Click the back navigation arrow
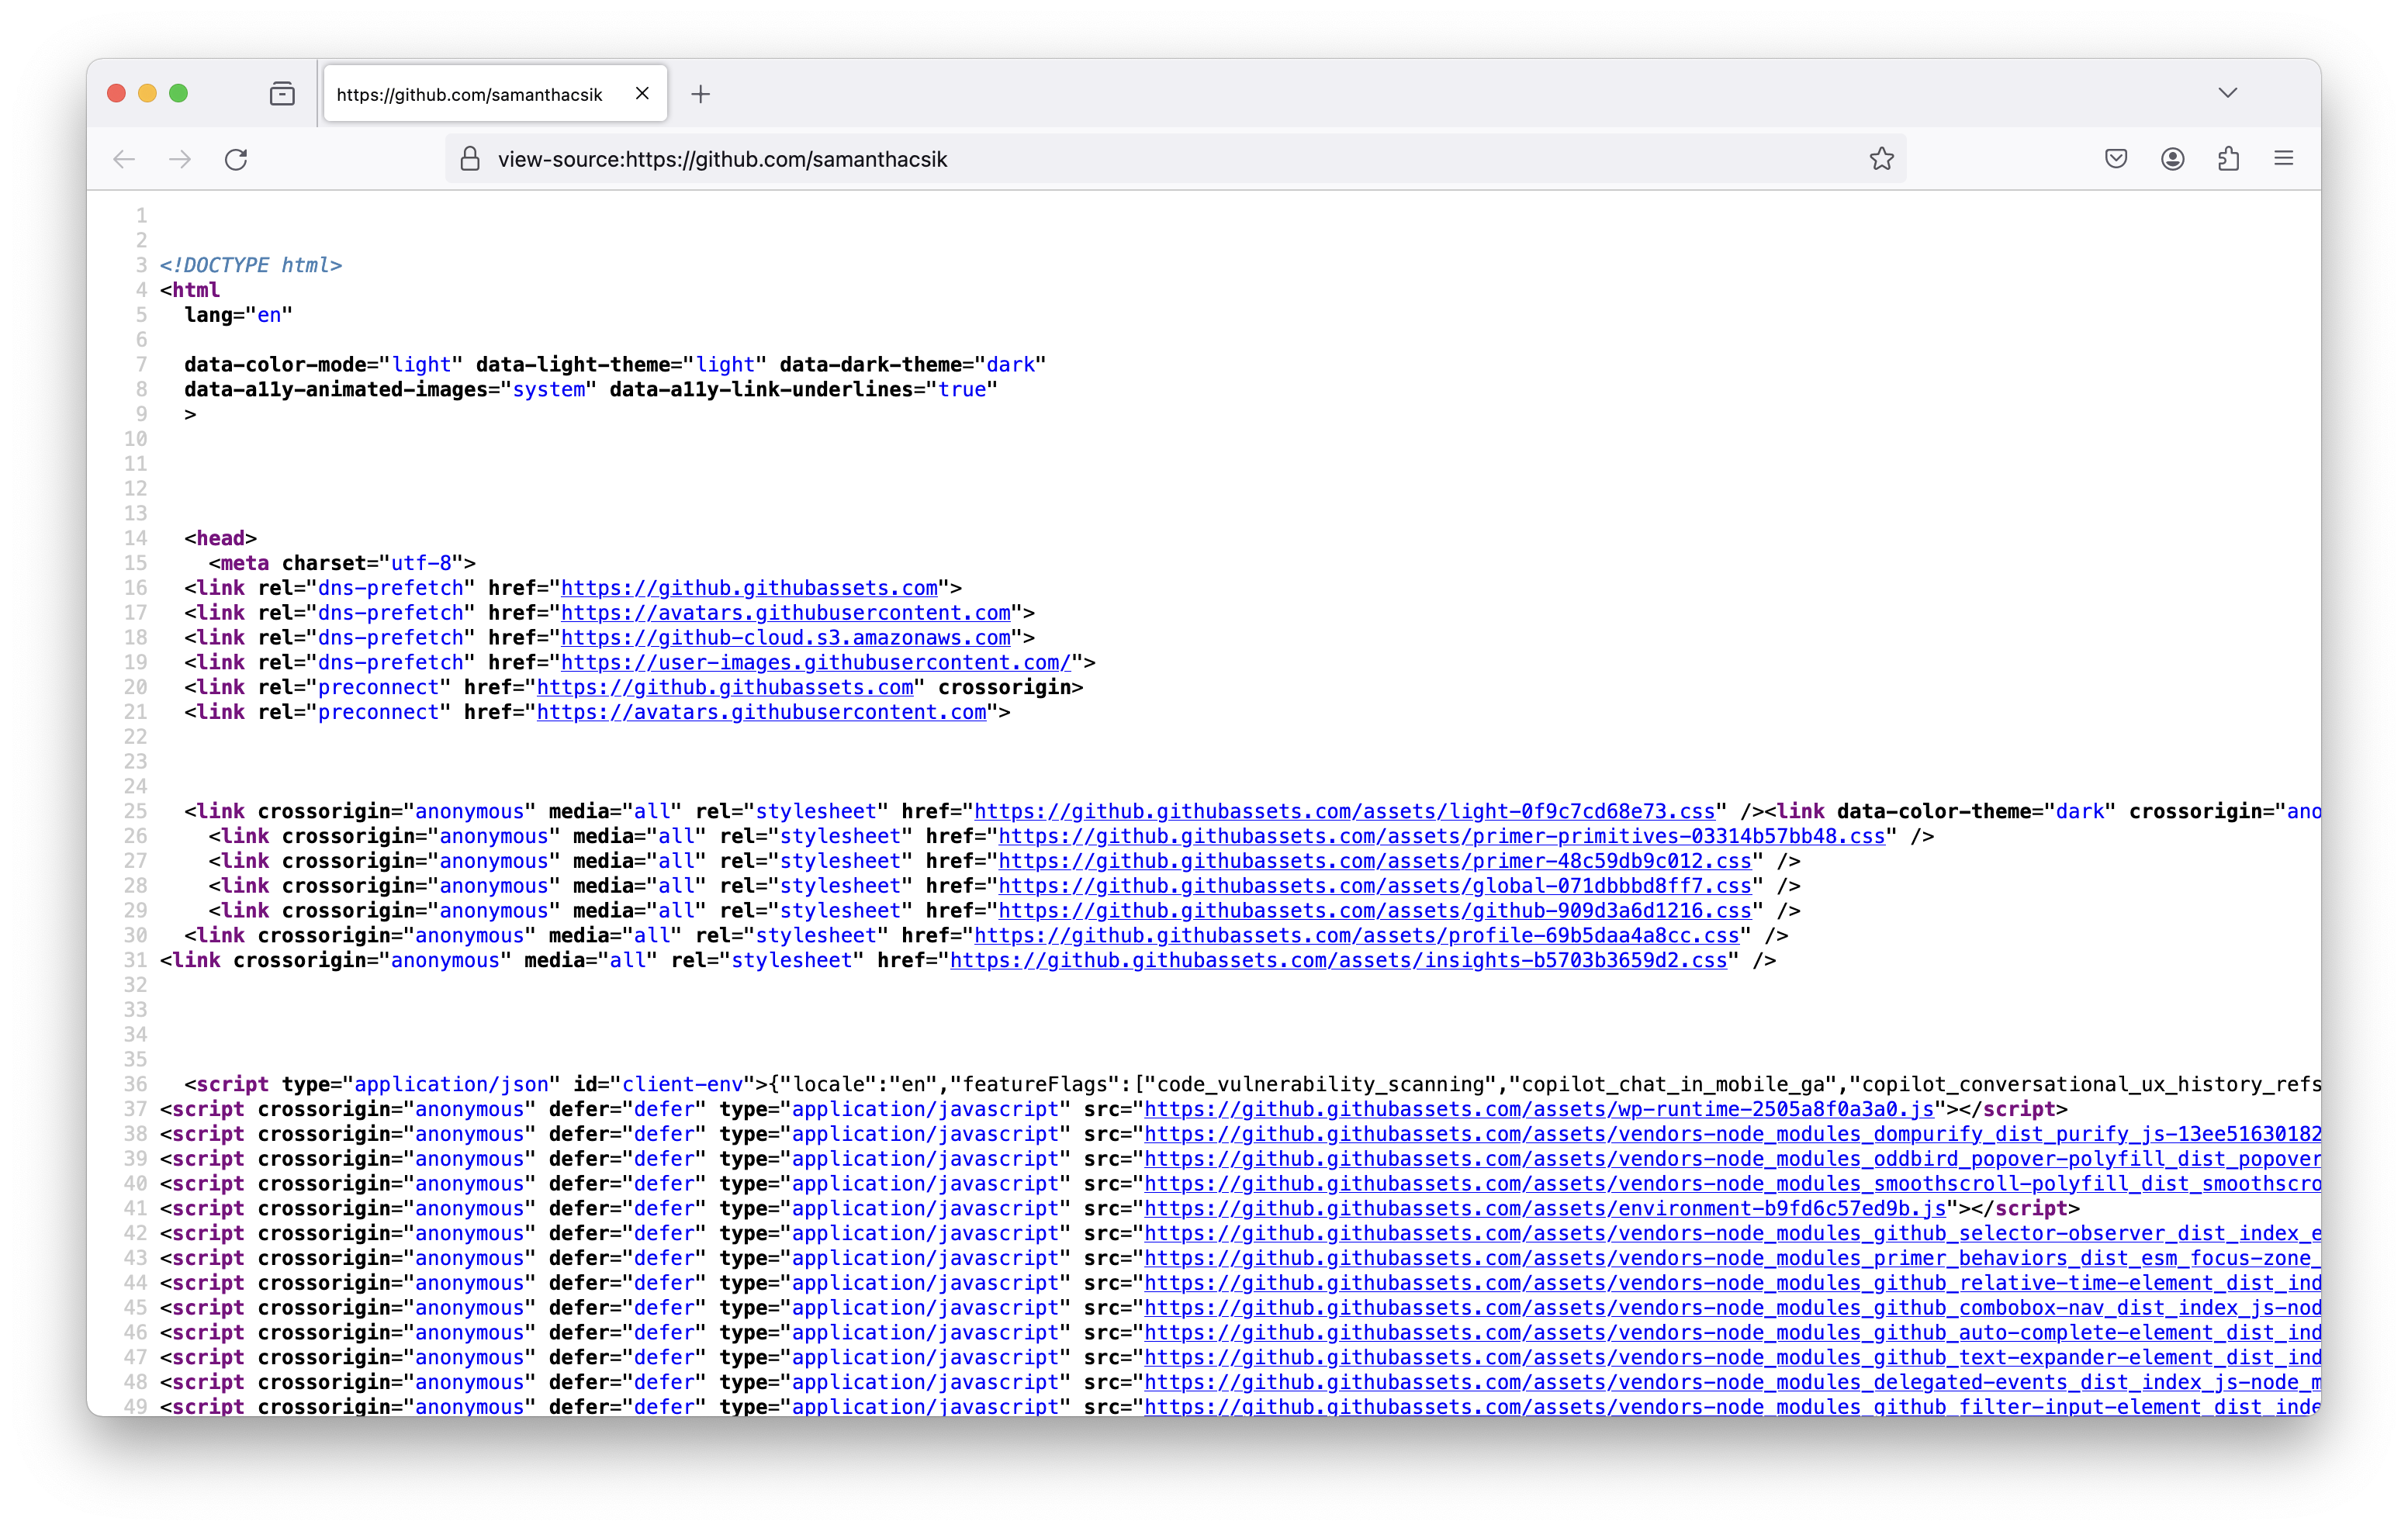This screenshot has width=2408, height=1531. (124, 159)
